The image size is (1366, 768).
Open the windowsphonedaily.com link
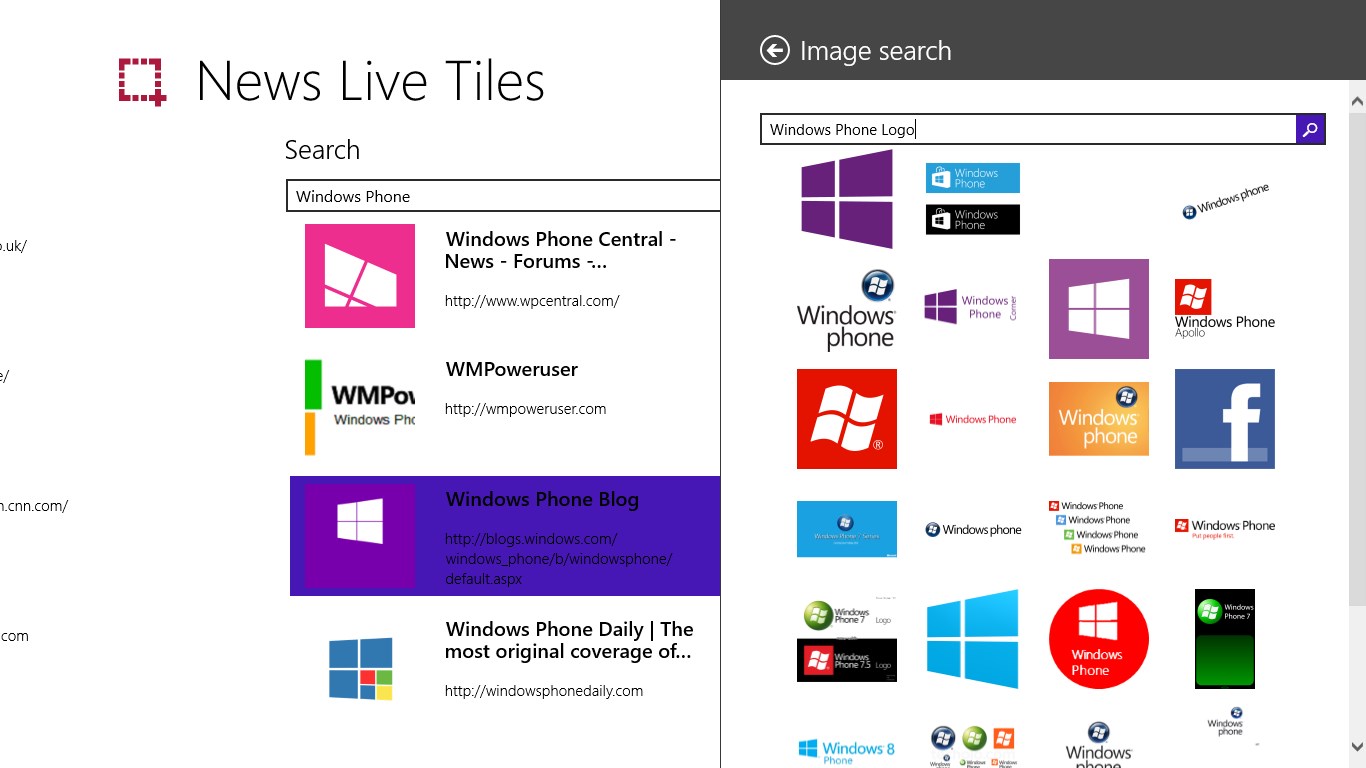coord(543,690)
